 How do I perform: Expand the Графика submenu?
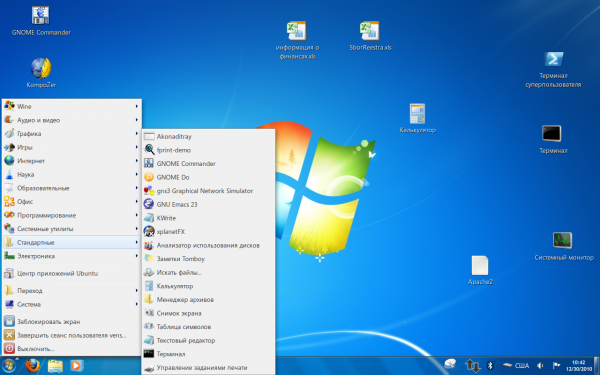72,134
